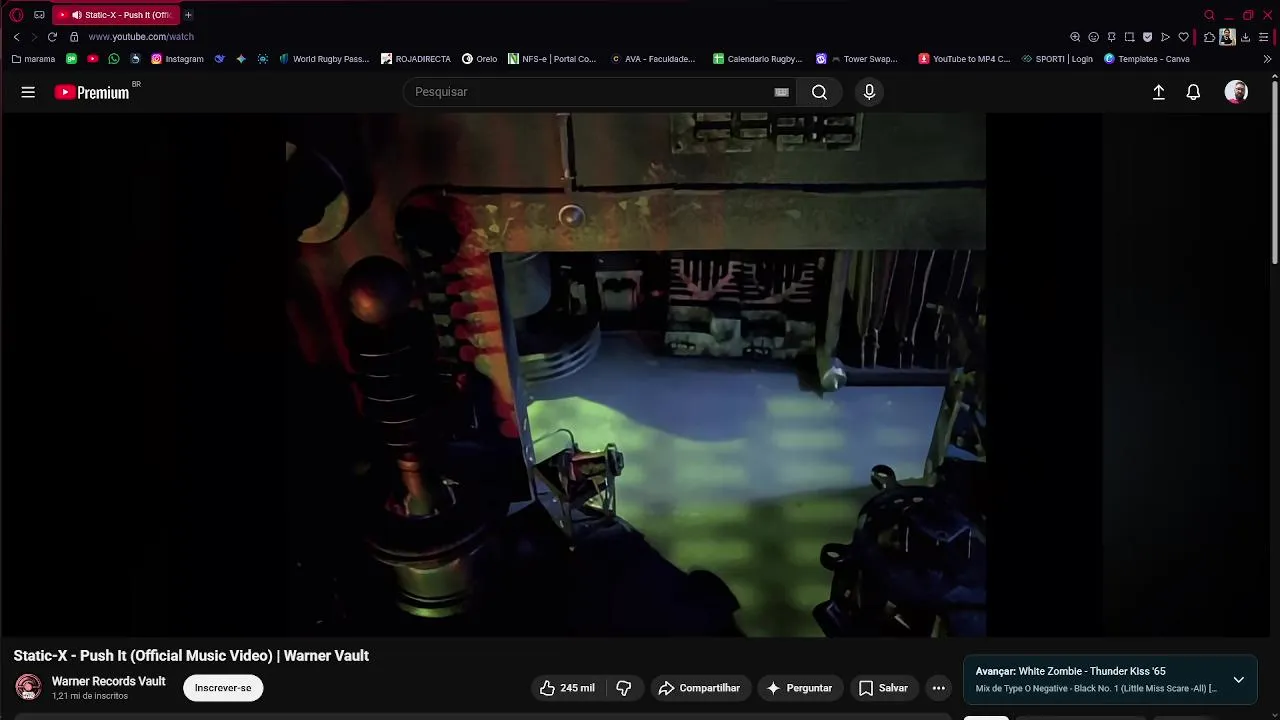Open the browser profile avatar in toolbar
Screen dimensions: 1280x720
(x=1227, y=37)
